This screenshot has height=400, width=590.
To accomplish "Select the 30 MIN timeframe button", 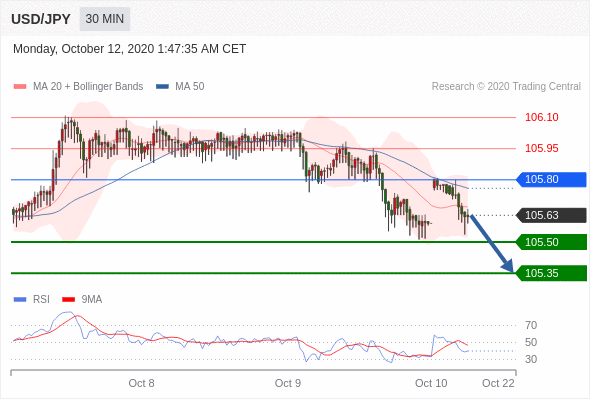I will (x=105, y=19).
